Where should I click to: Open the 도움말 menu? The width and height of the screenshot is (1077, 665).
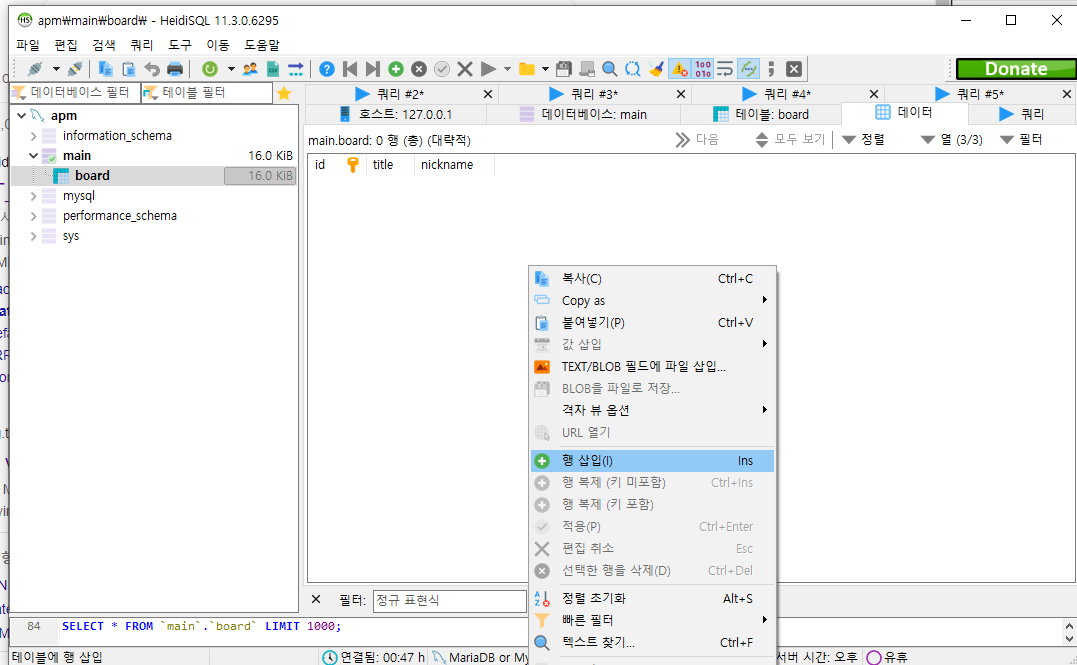(x=262, y=45)
